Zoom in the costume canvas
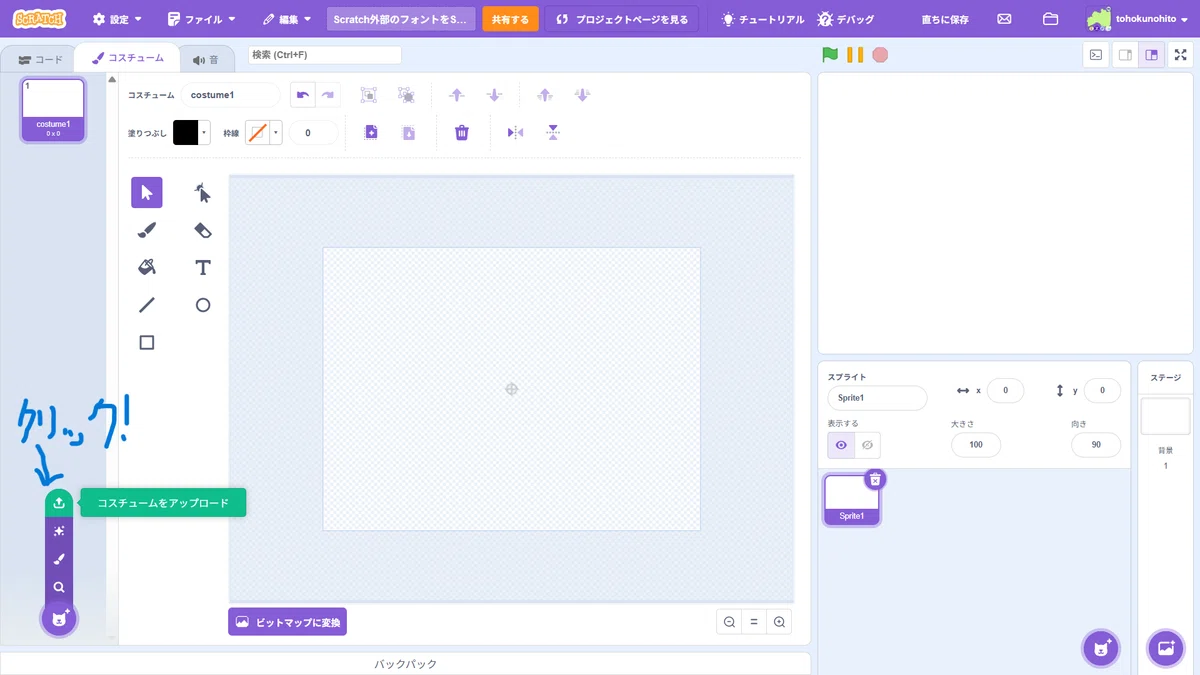This screenshot has height=675, width=1200. click(779, 622)
